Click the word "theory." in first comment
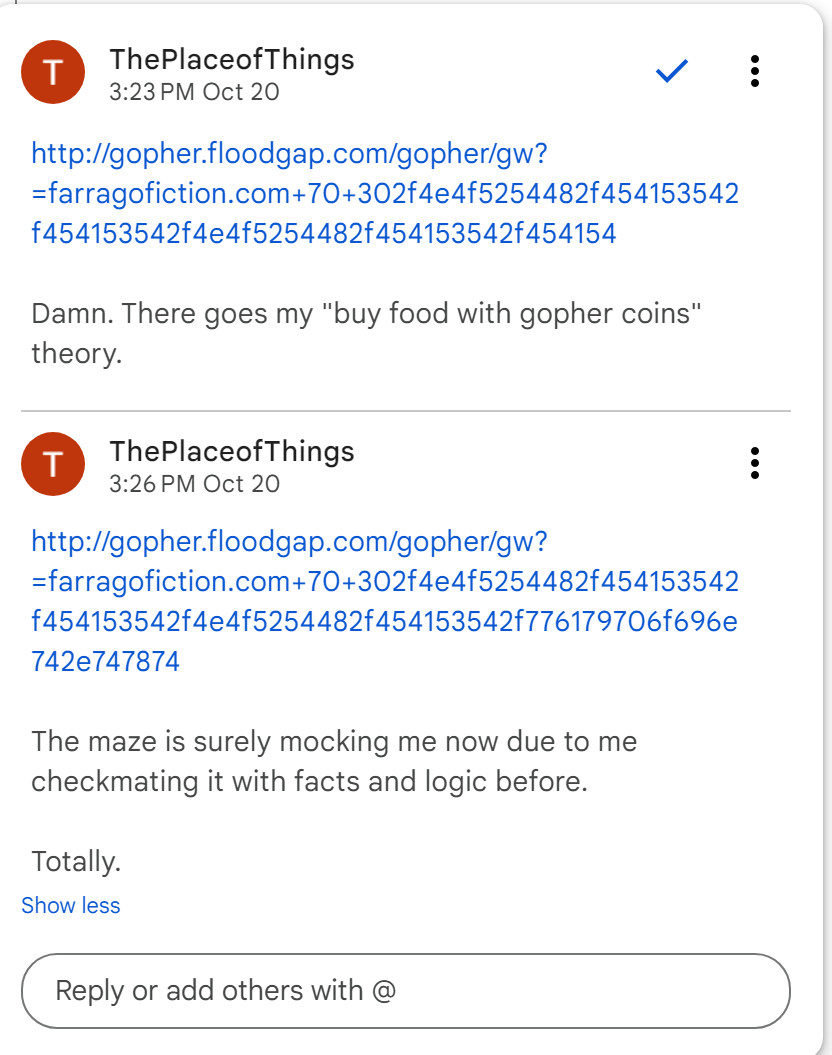The height and width of the screenshot is (1055, 832). point(77,354)
